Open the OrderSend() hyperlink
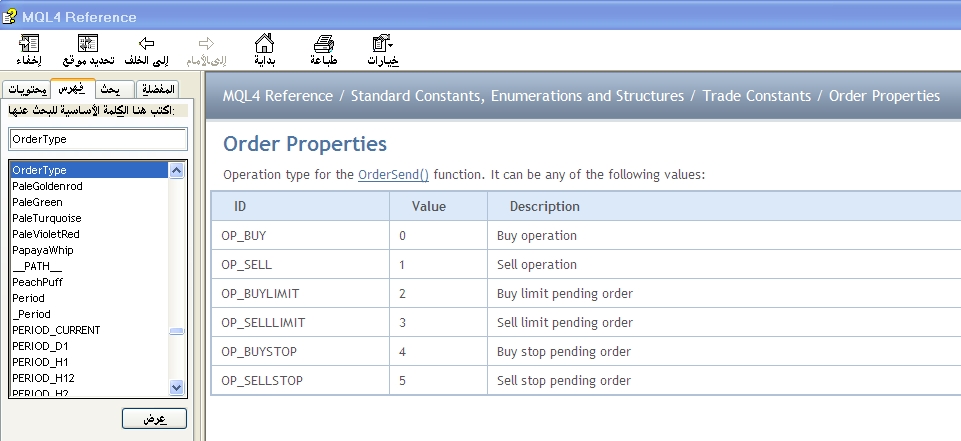This screenshot has height=441, width=961. pos(393,175)
